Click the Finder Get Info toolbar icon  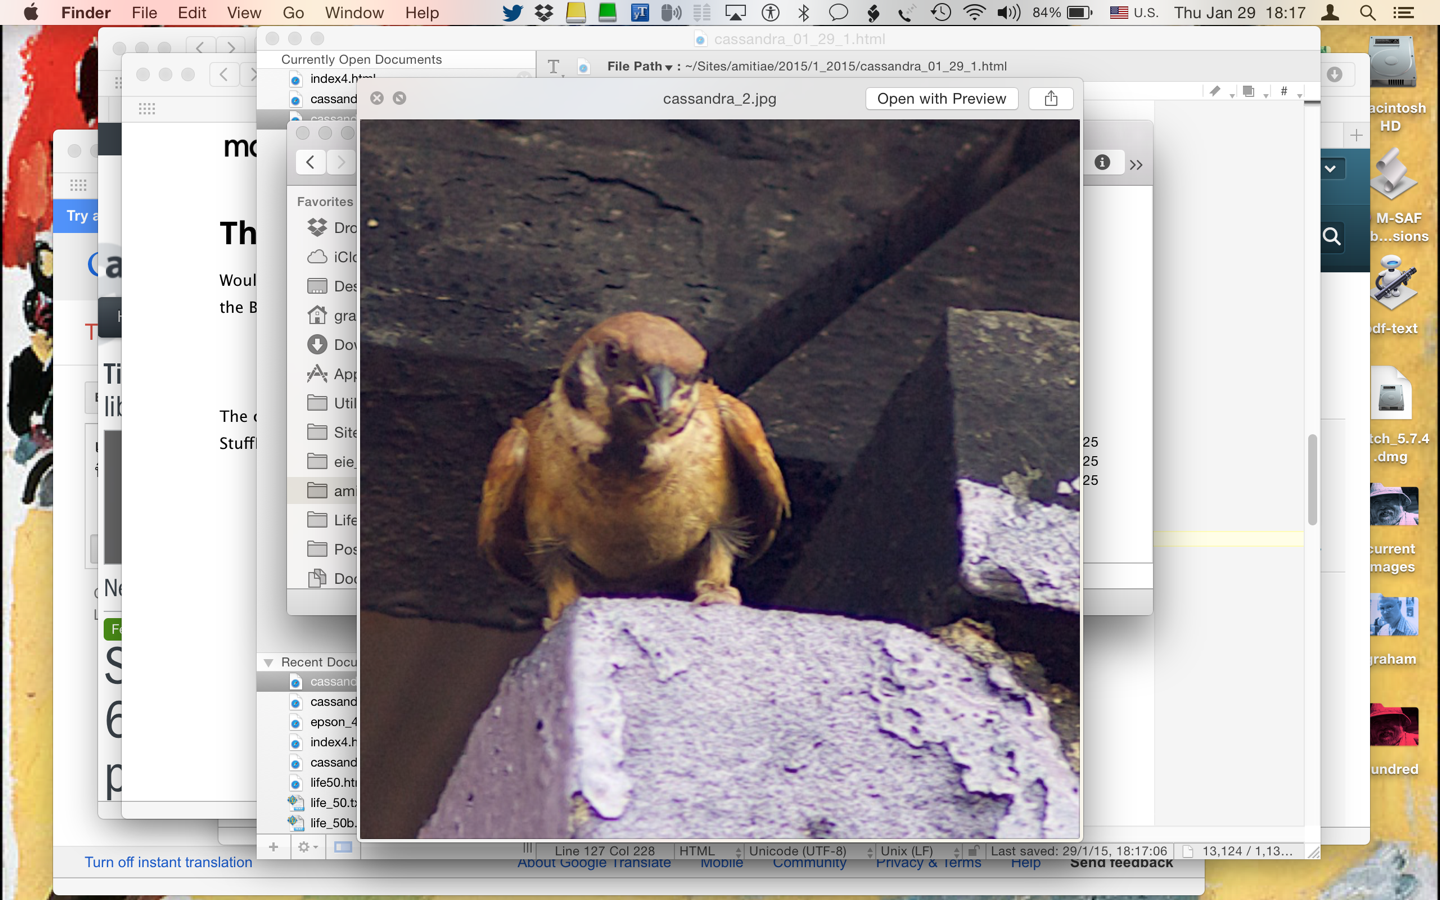[x=1102, y=162]
